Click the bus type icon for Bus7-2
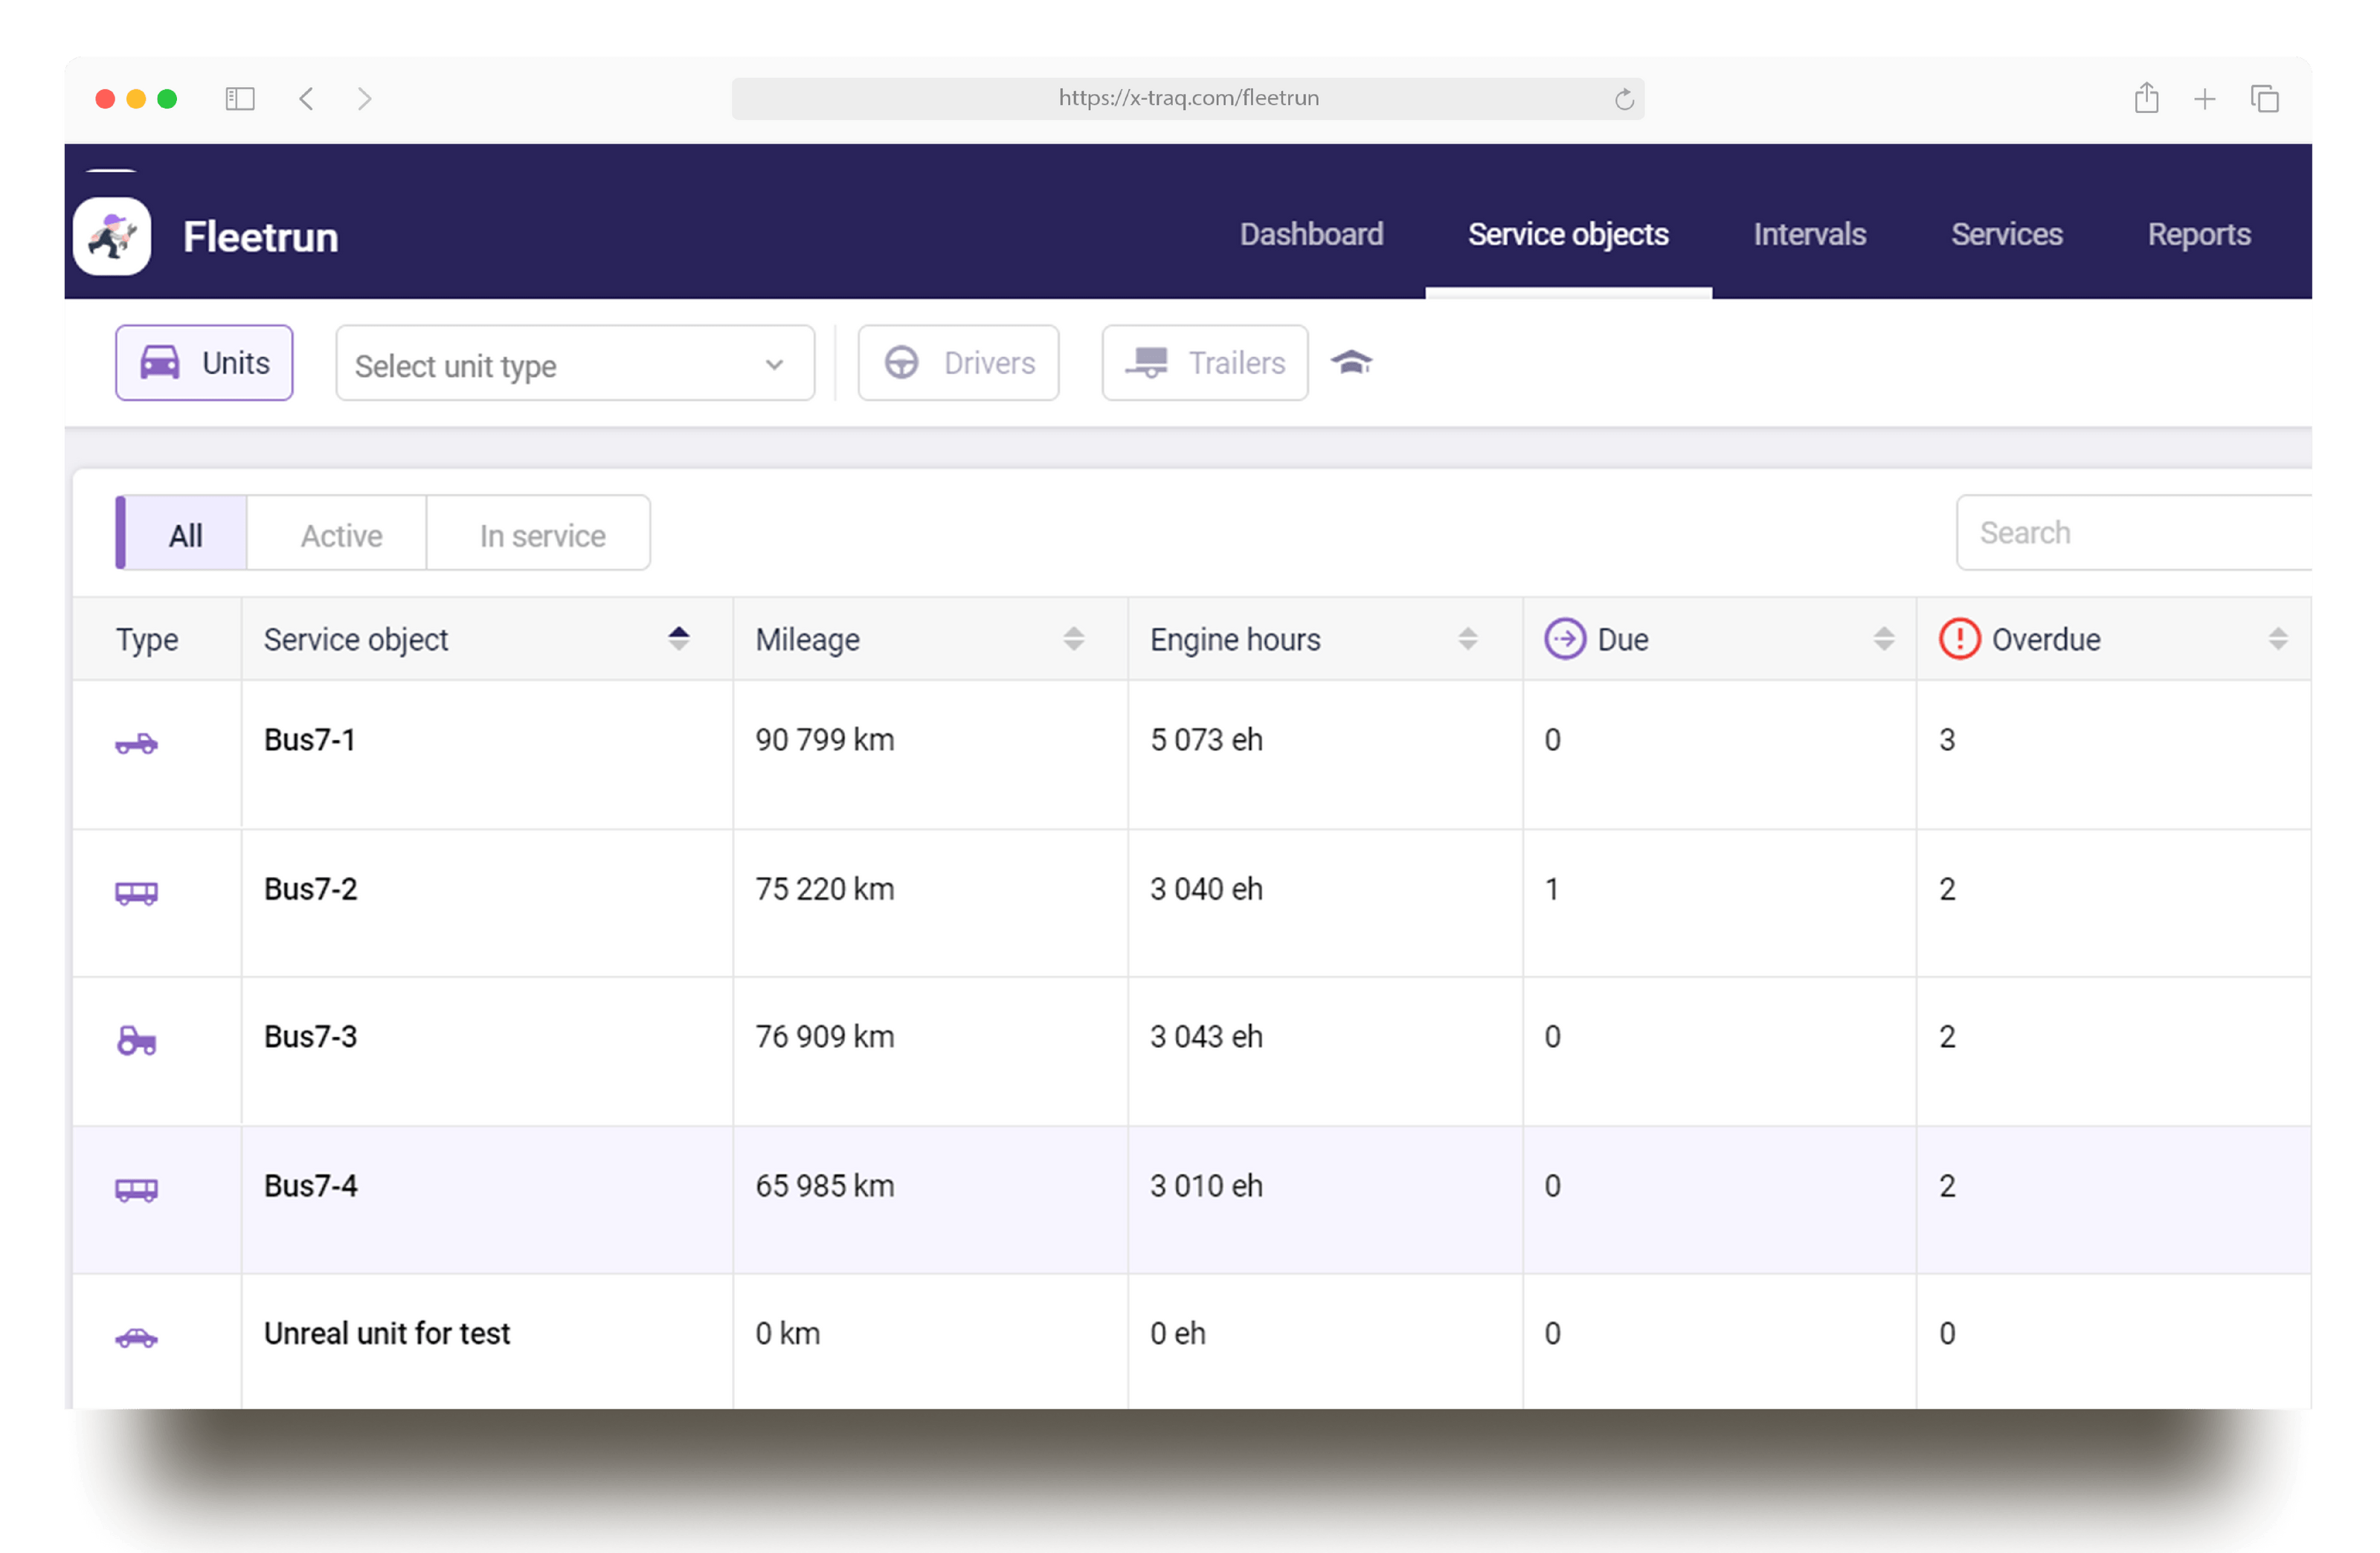The width and height of the screenshot is (2380, 1553). [x=136, y=892]
